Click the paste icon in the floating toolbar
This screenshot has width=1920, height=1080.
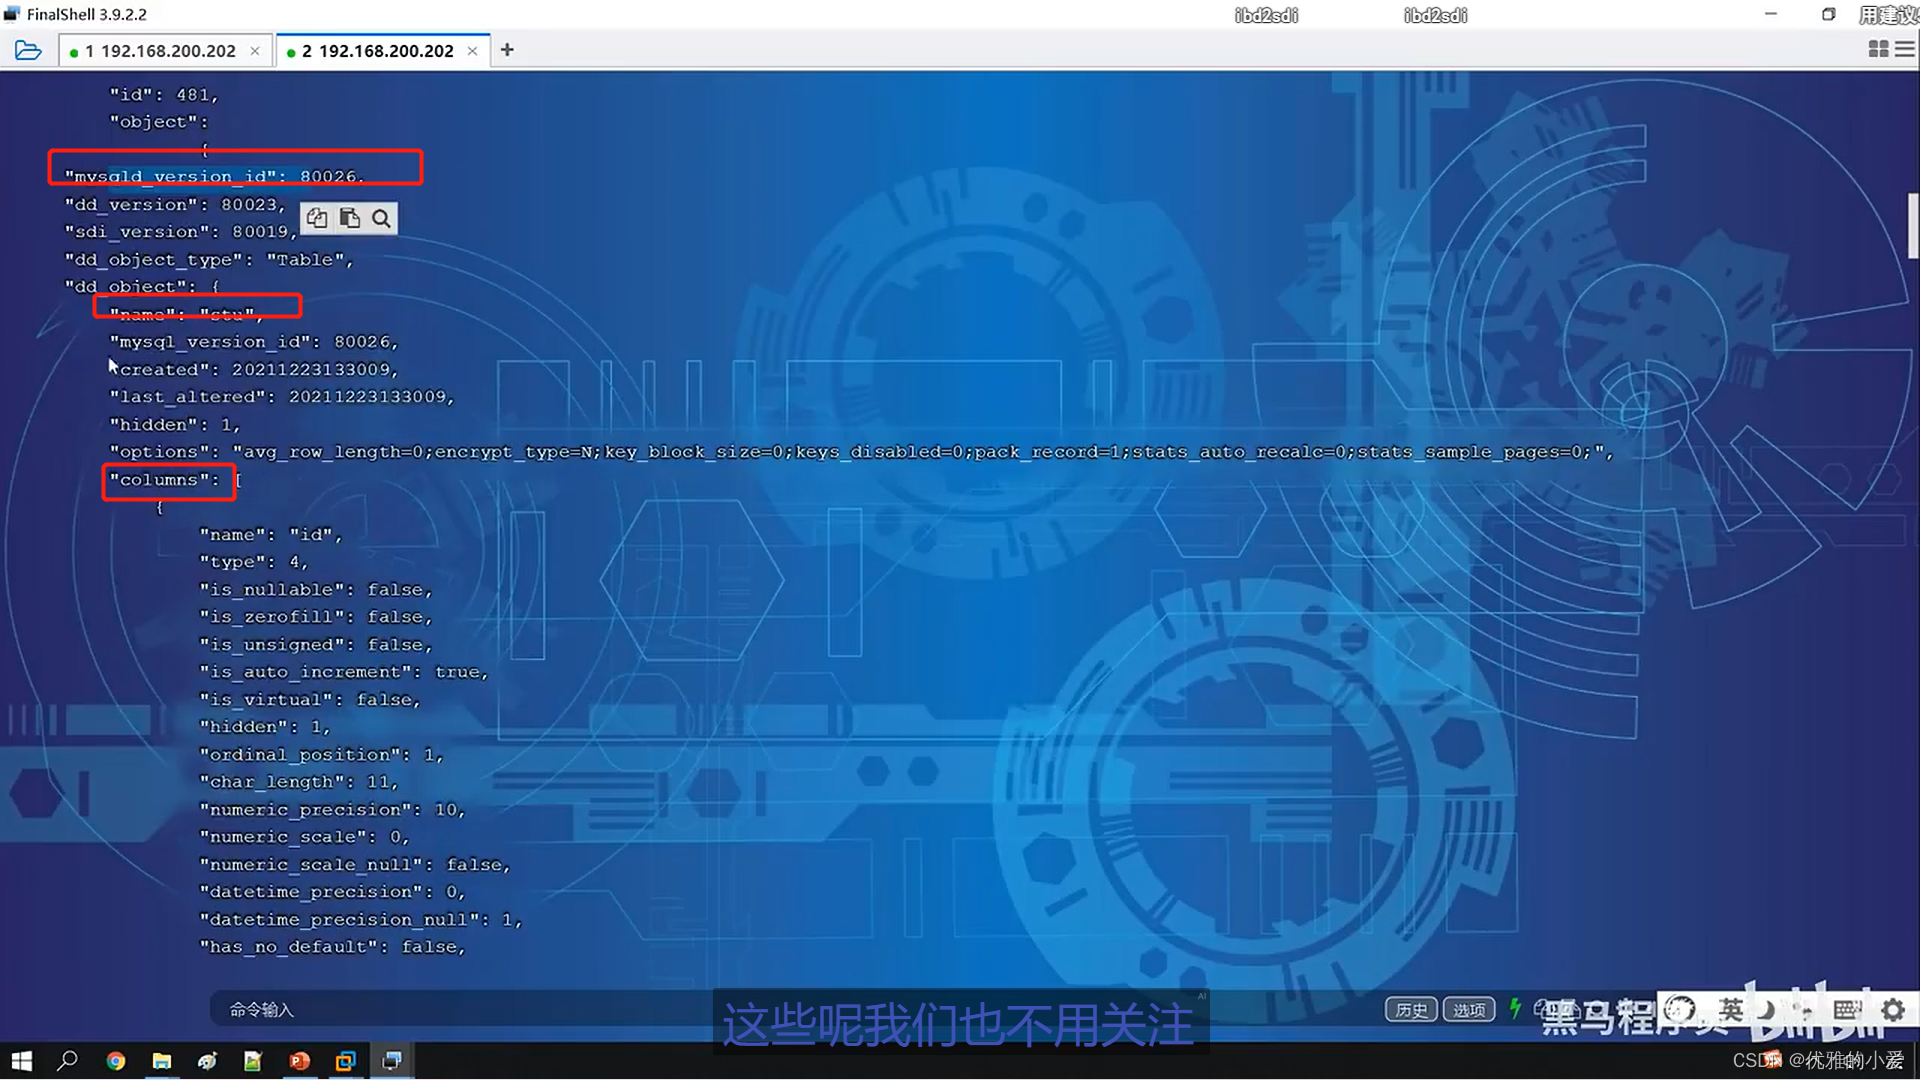(x=349, y=218)
